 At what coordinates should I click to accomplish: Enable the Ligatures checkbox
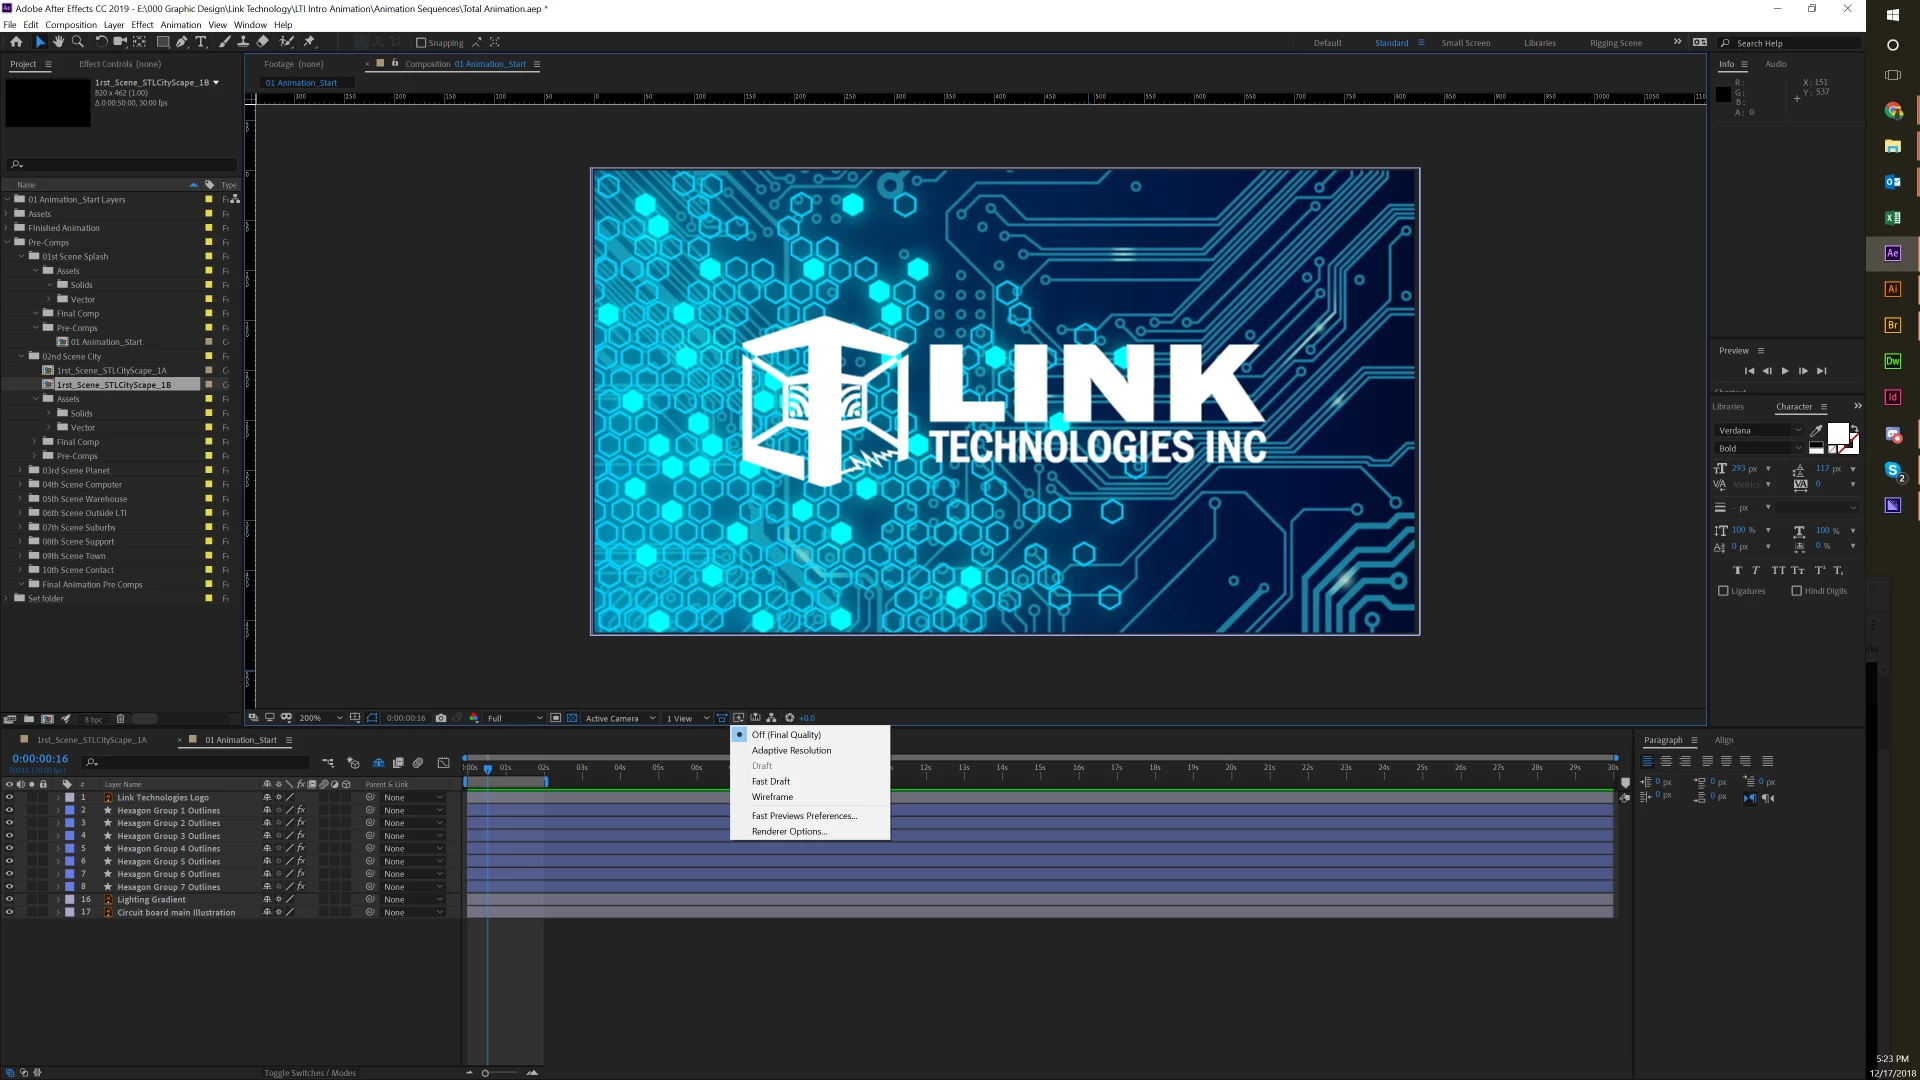(1723, 591)
